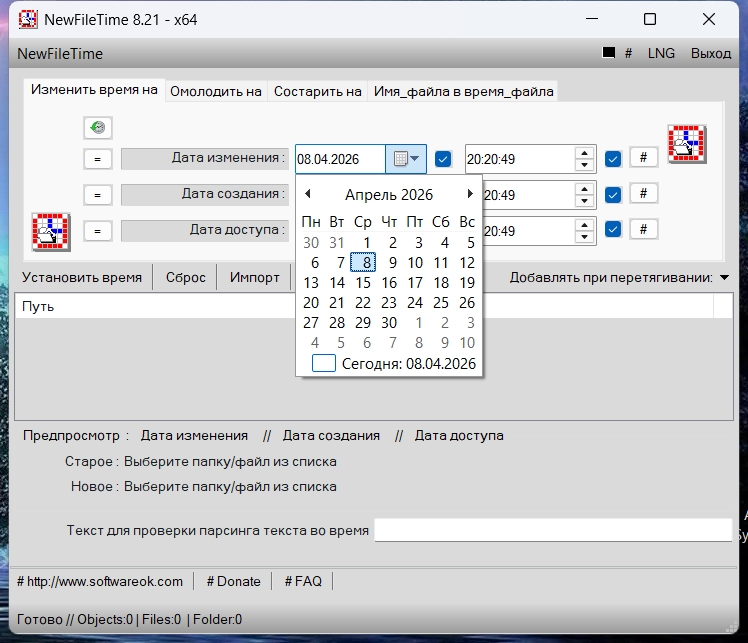Image resolution: width=748 pixels, height=643 pixels.
Task: Open the LNG language menu
Action: coord(661,53)
